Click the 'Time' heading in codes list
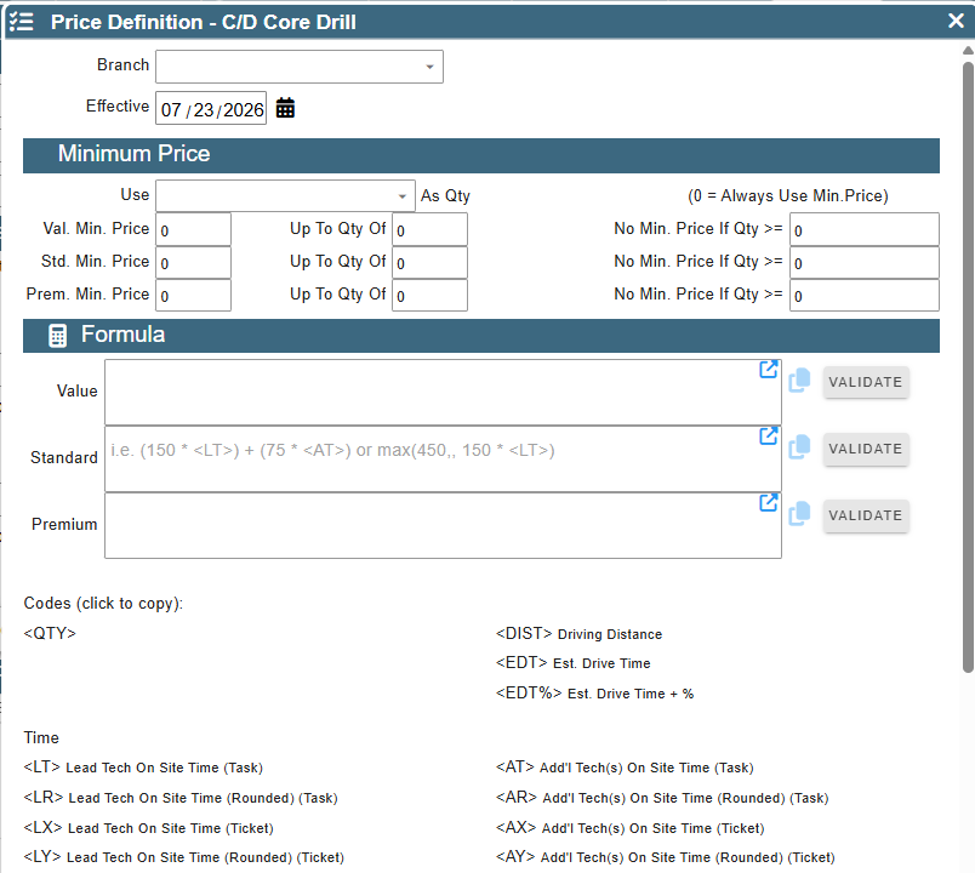The height and width of the screenshot is (873, 975). coord(41,737)
